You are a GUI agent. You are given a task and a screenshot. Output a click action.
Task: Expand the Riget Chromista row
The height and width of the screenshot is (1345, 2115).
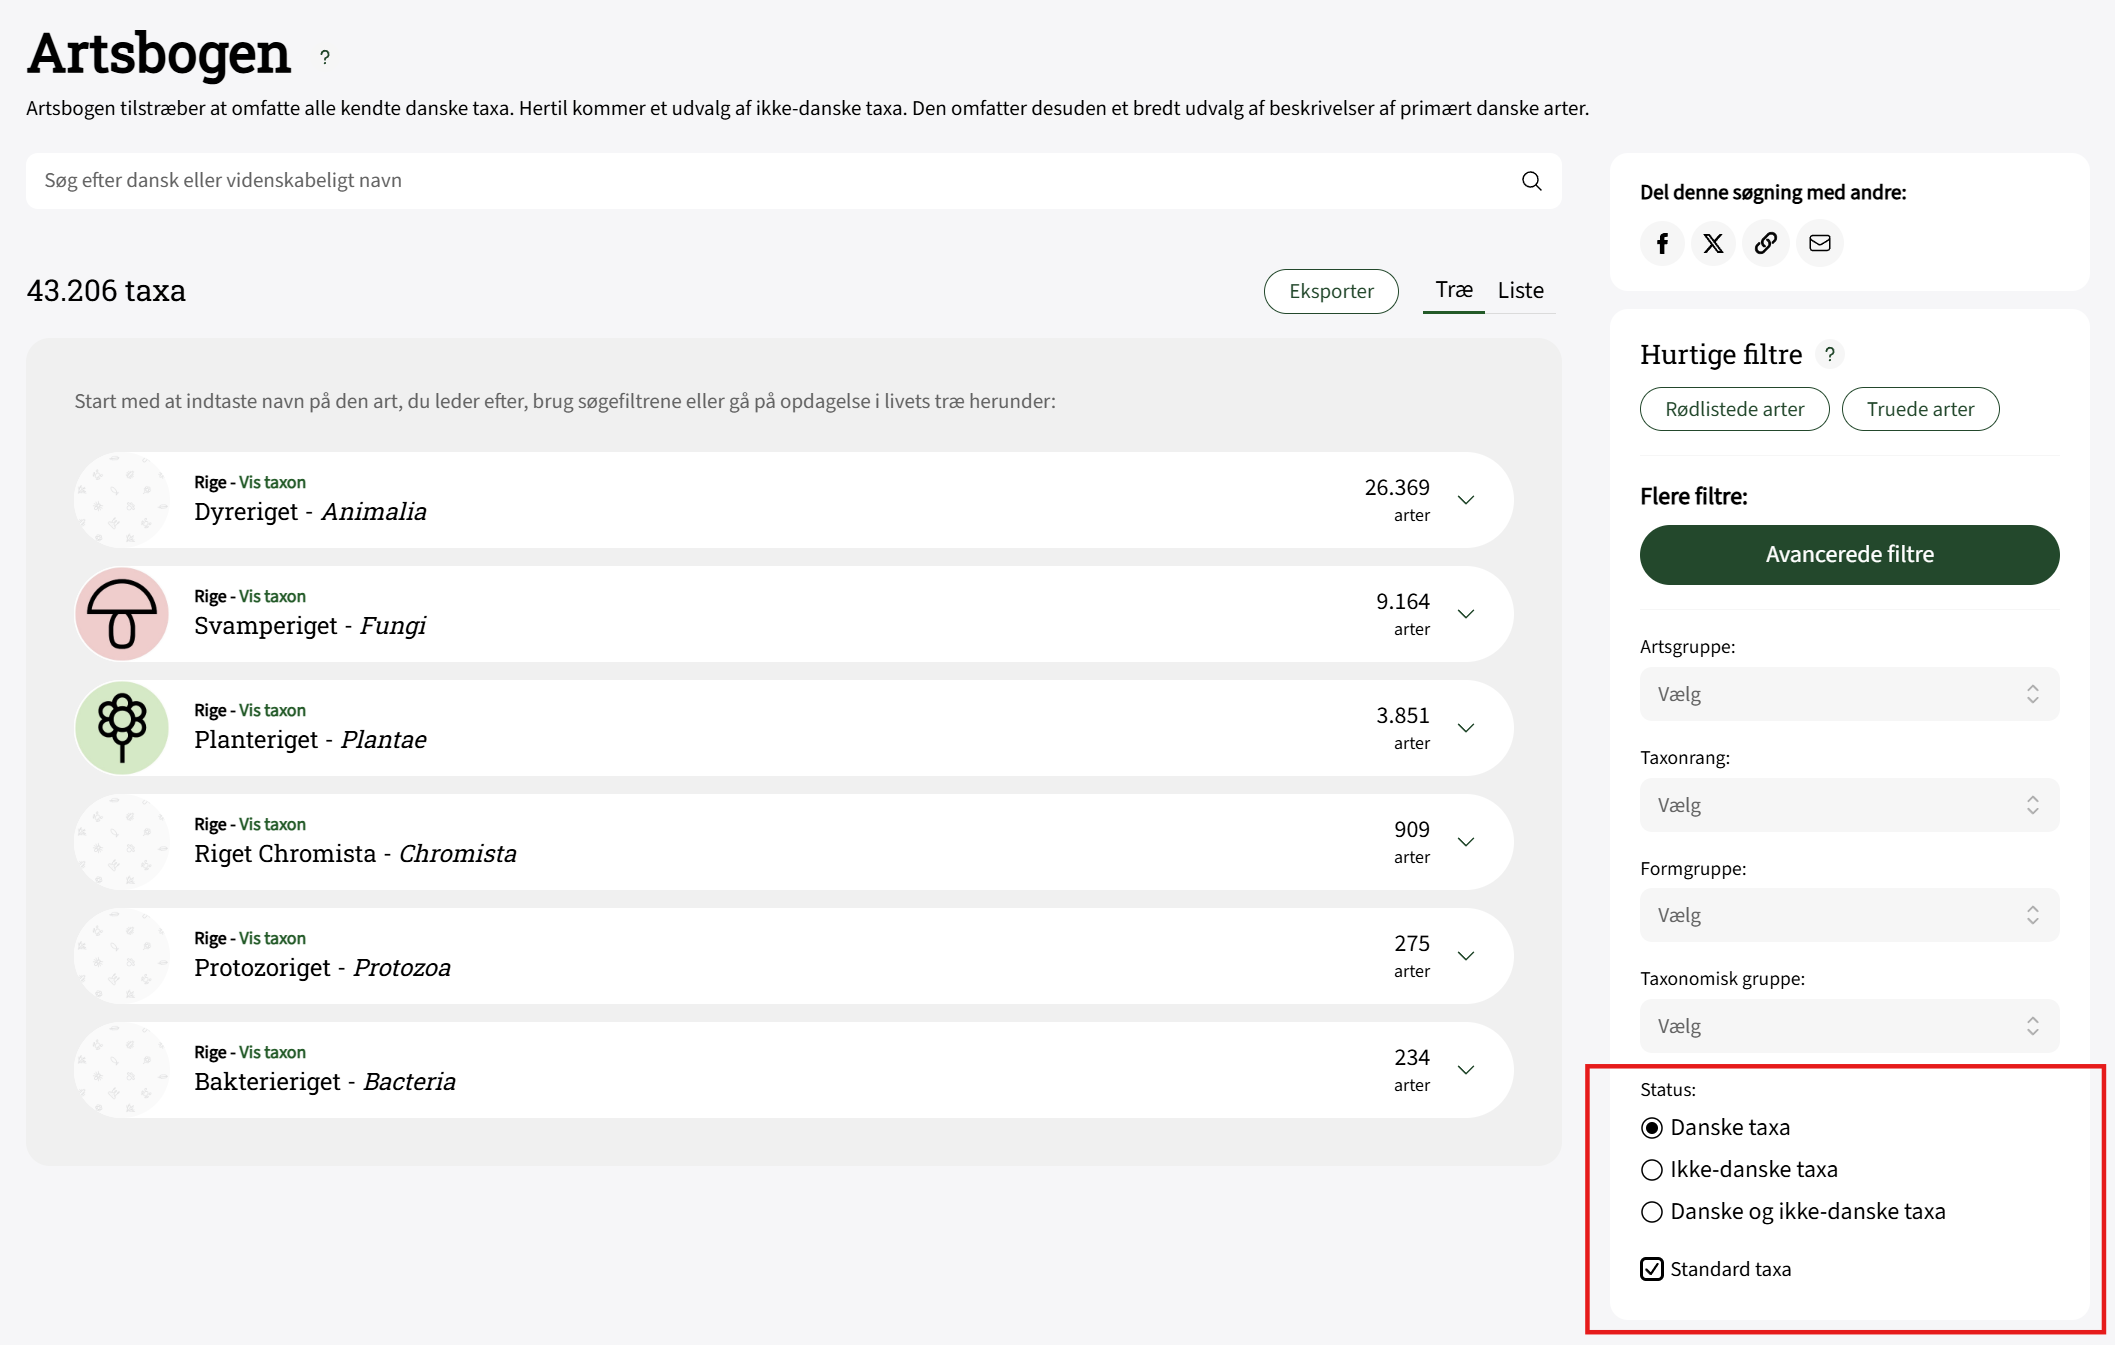coord(1466,842)
